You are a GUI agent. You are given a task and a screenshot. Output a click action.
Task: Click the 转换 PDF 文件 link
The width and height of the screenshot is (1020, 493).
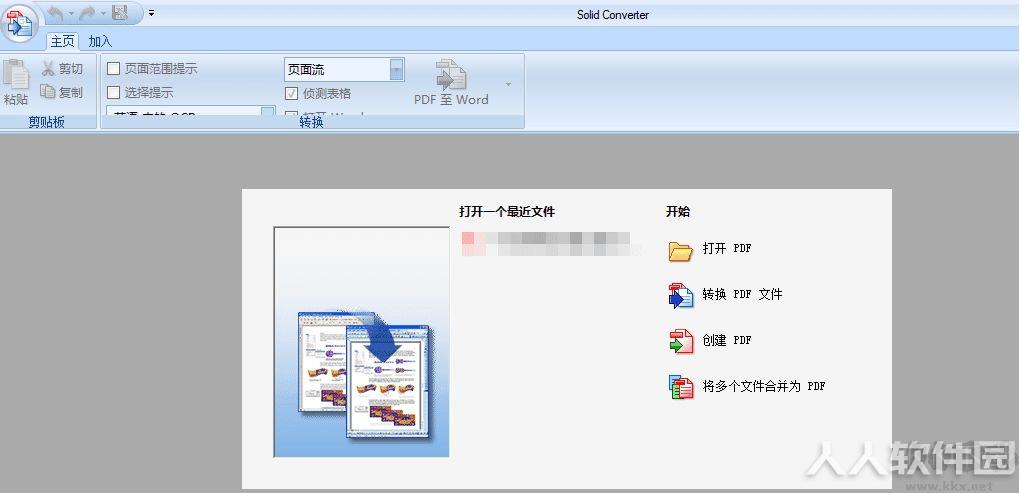(x=742, y=294)
